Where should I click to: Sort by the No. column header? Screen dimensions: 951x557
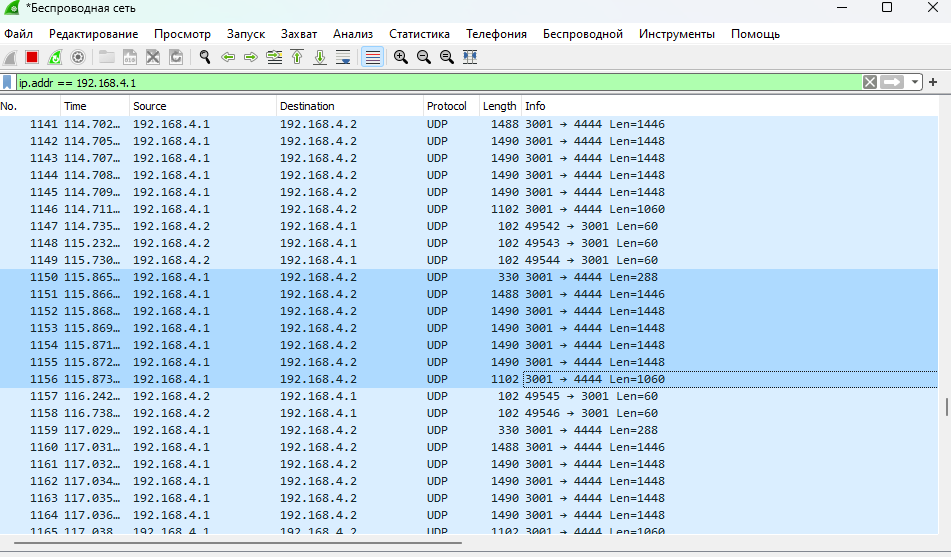pos(30,106)
